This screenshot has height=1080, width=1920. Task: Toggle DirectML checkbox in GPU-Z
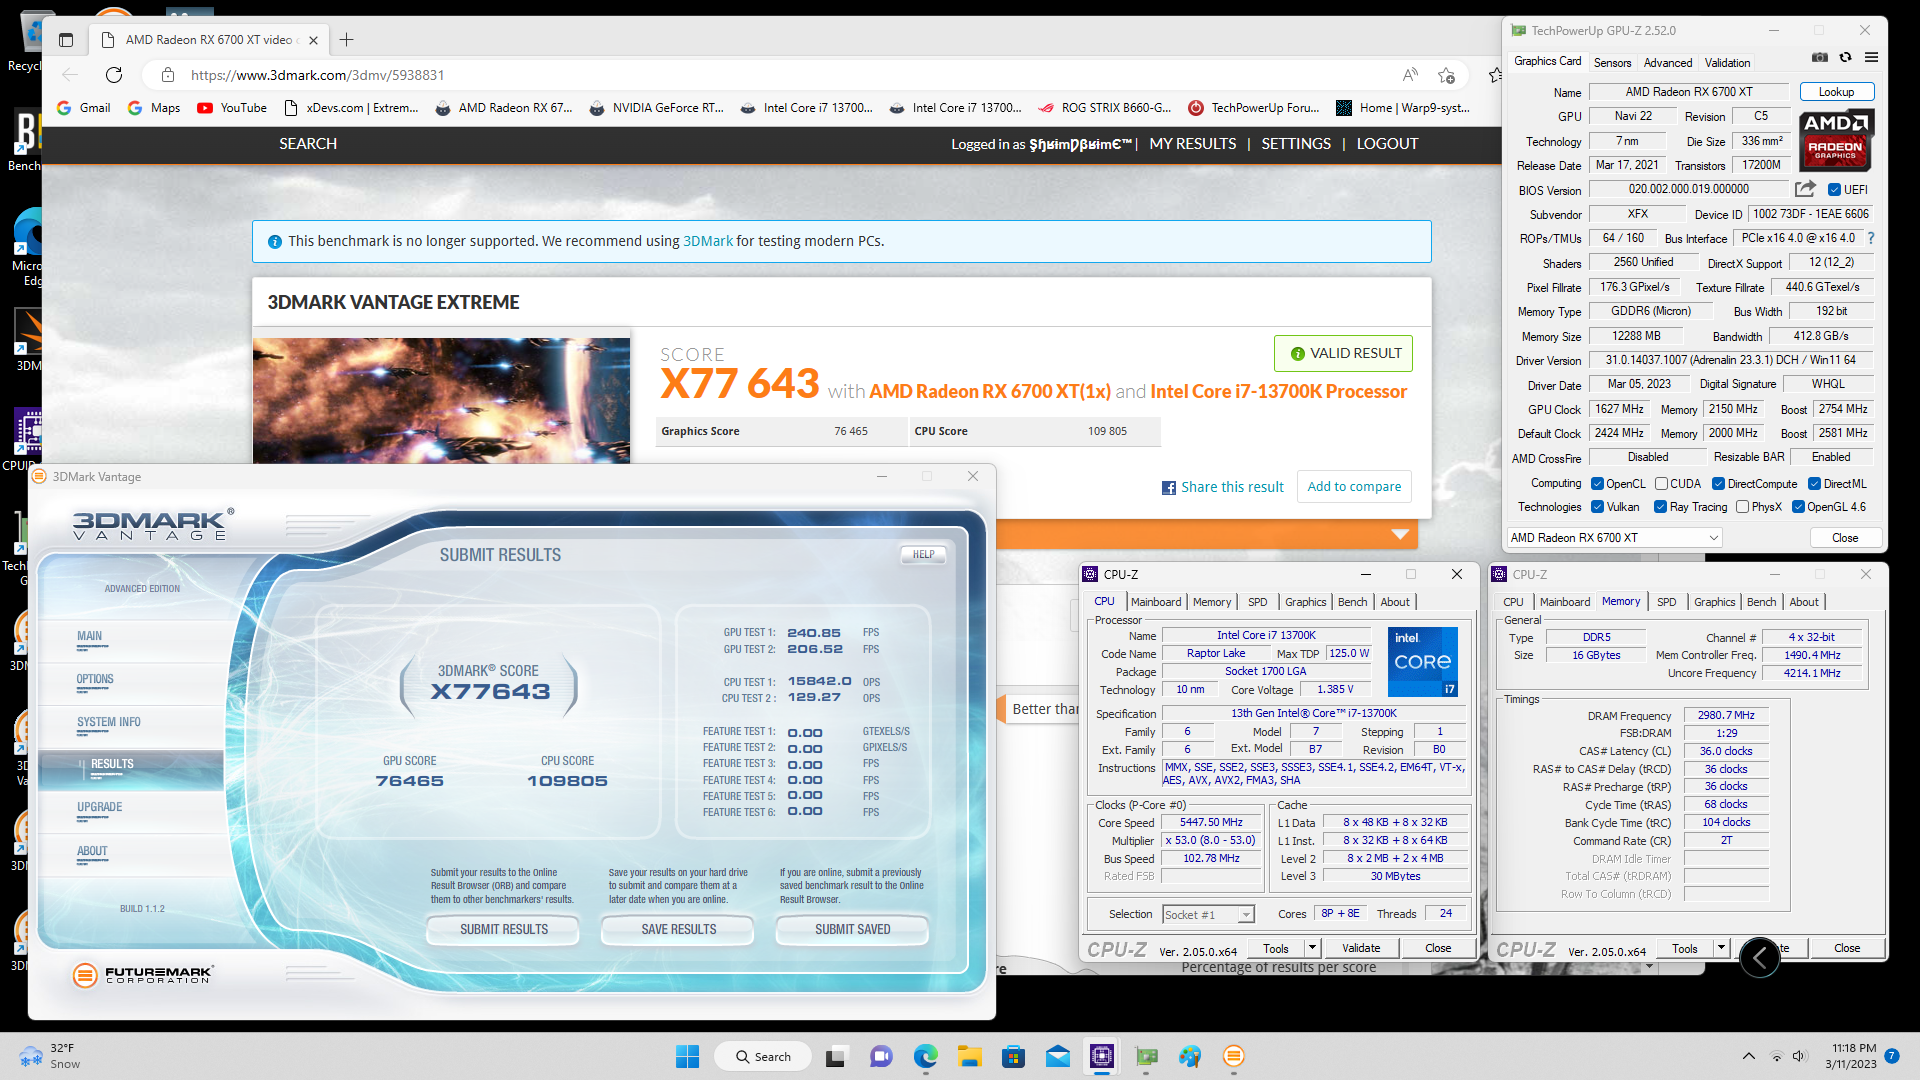(1814, 484)
